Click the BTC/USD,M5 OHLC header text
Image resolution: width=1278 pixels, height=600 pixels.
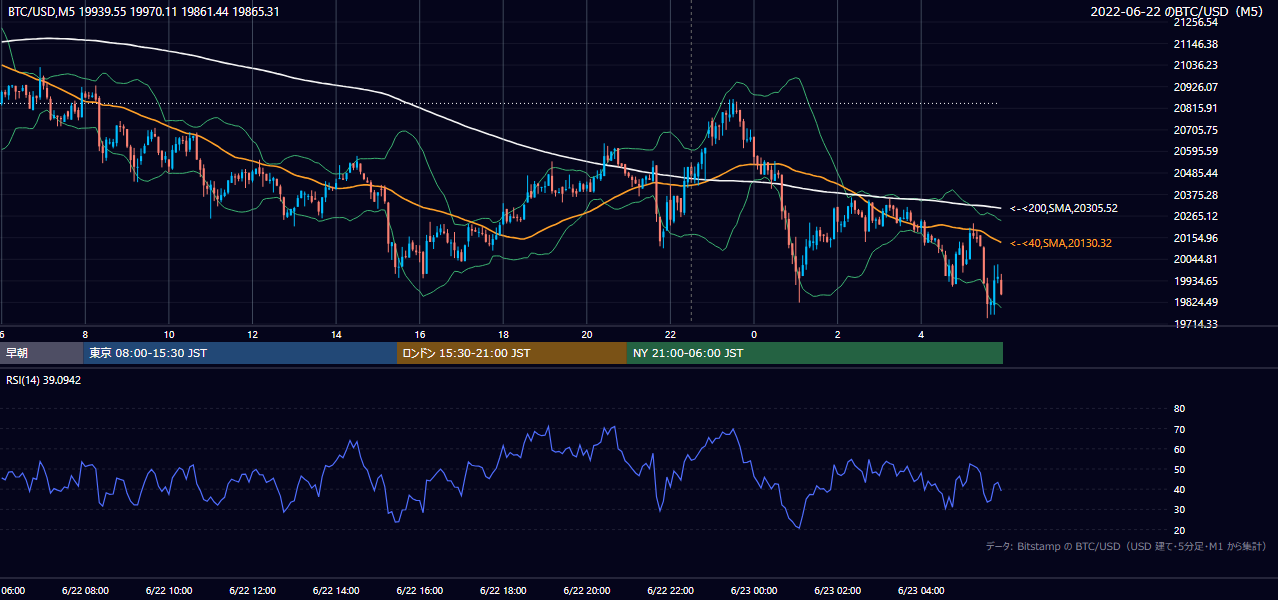tap(144, 11)
